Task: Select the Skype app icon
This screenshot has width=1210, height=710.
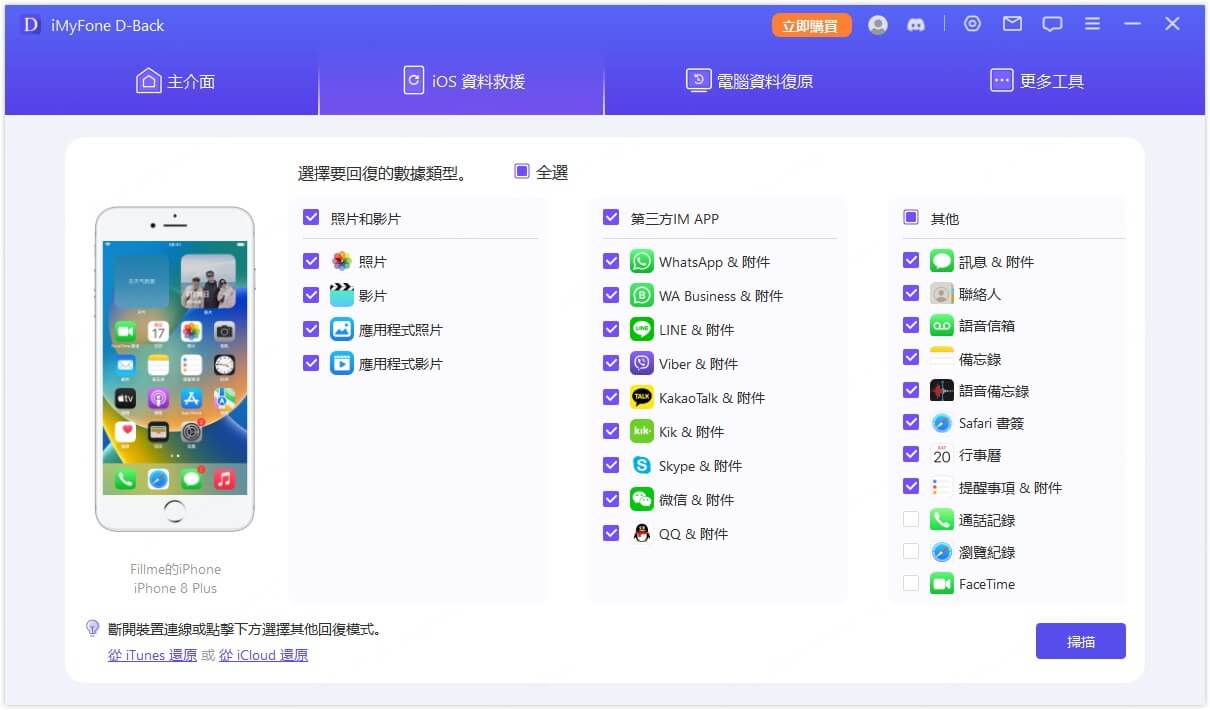Action: click(640, 465)
